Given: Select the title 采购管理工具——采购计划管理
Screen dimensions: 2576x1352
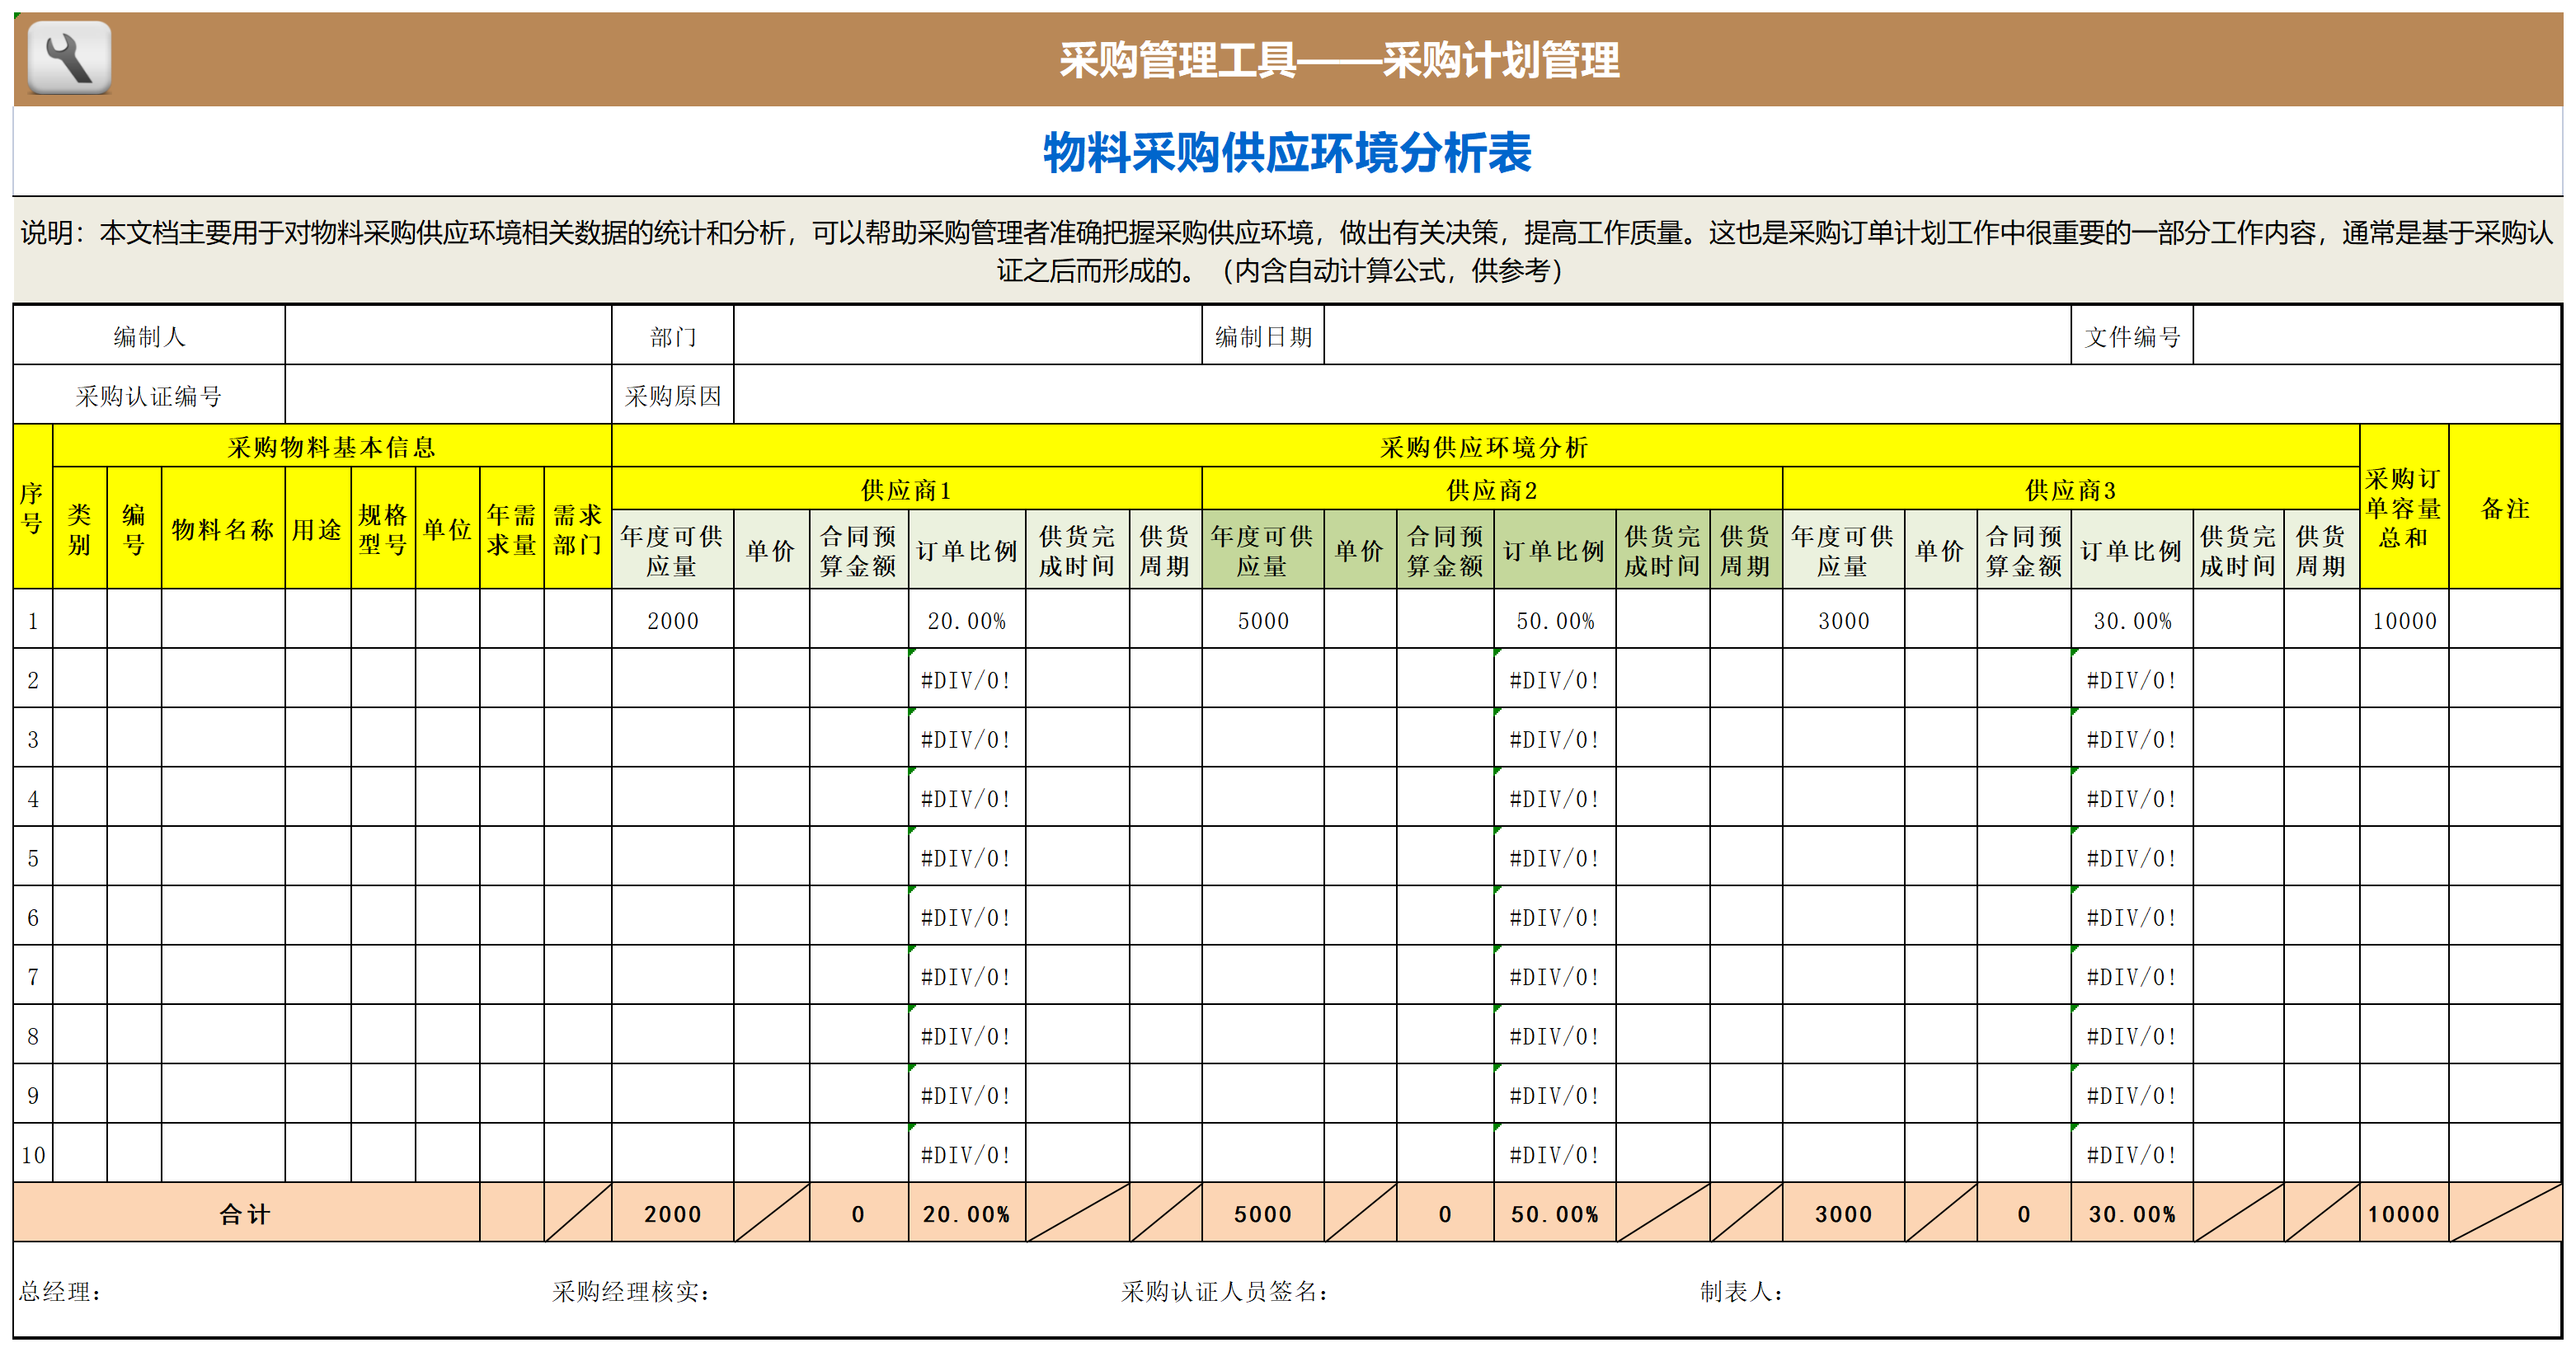Looking at the screenshot, I should pyautogui.click(x=1339, y=60).
